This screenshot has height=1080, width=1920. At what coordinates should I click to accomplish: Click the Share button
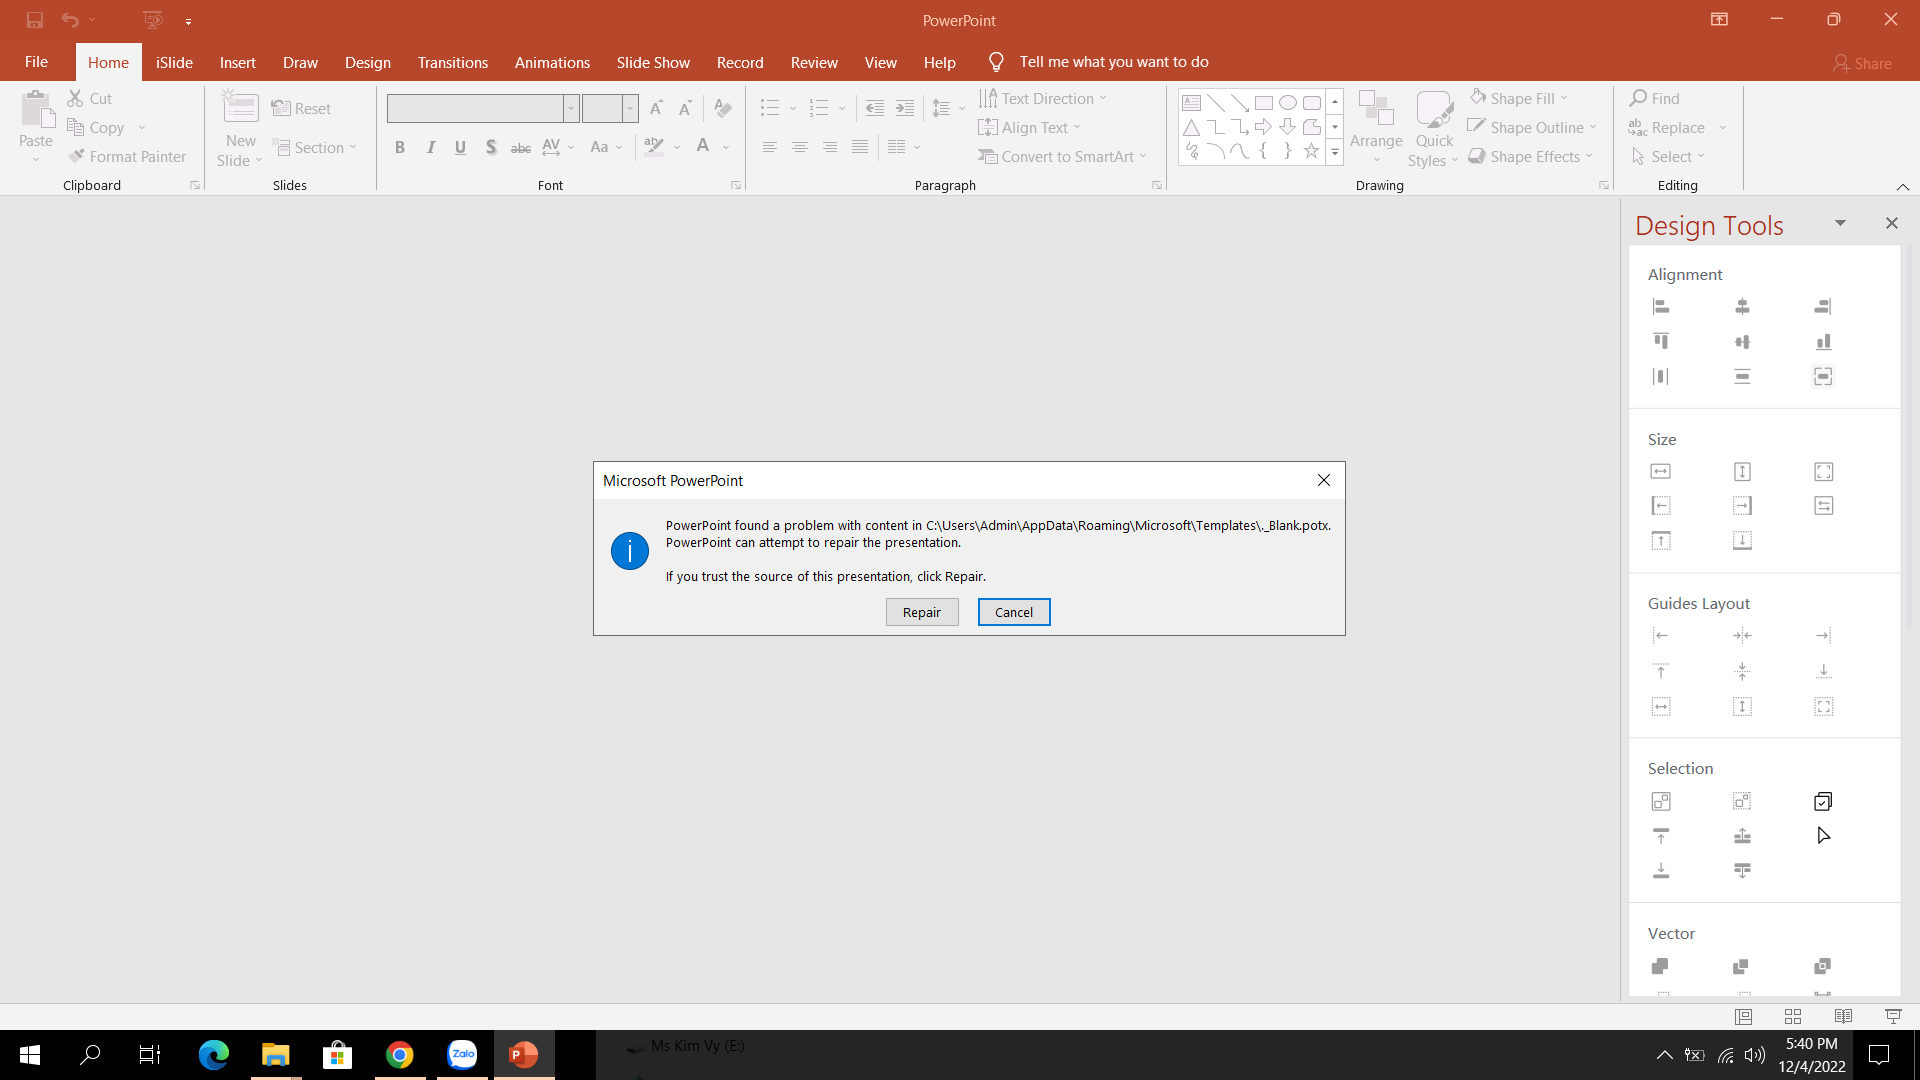pos(1861,63)
